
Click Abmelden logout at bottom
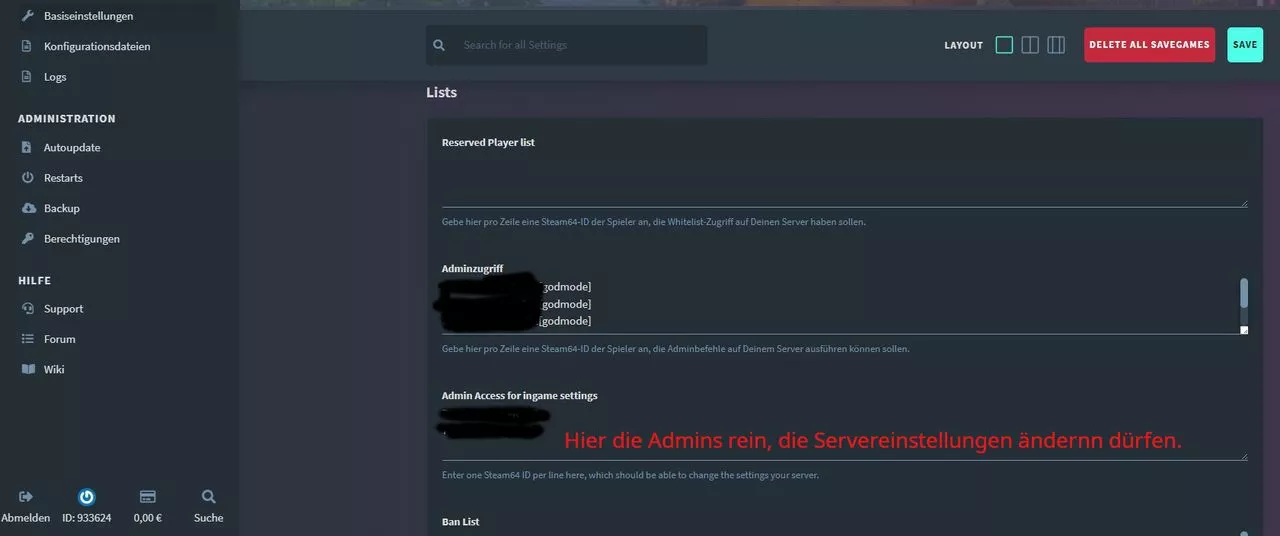(26, 507)
